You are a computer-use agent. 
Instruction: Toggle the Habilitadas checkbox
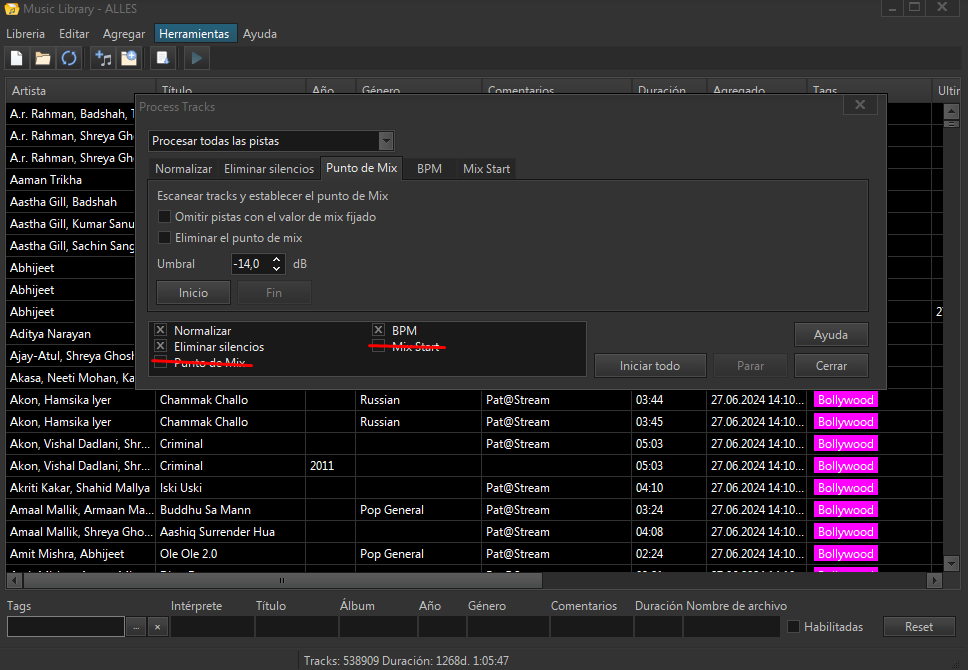tap(794, 627)
